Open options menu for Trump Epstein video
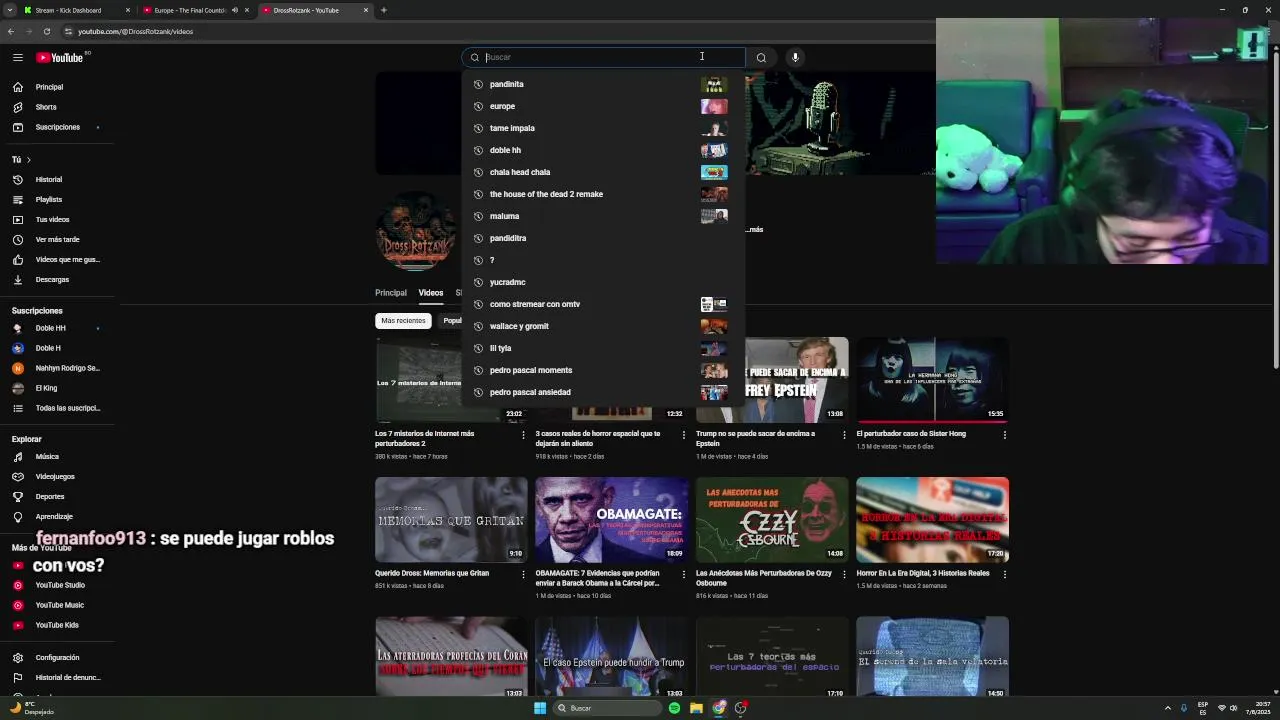 (844, 435)
